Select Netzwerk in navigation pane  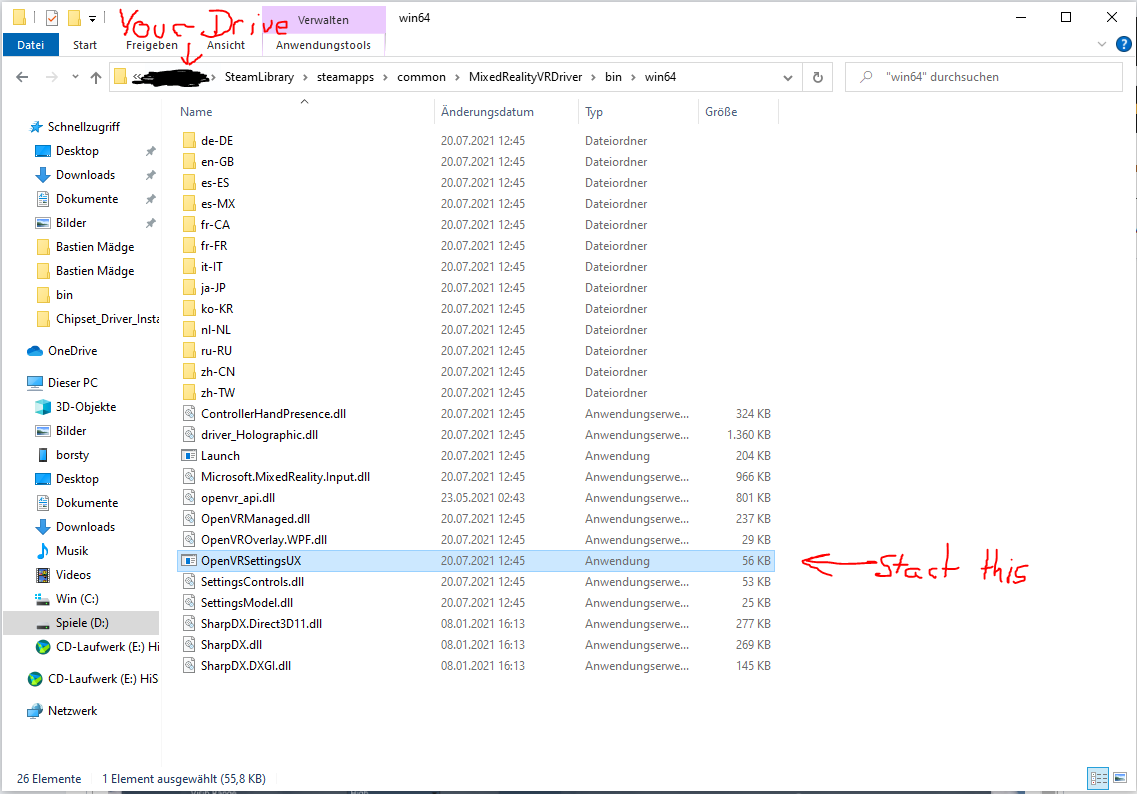(x=72, y=711)
